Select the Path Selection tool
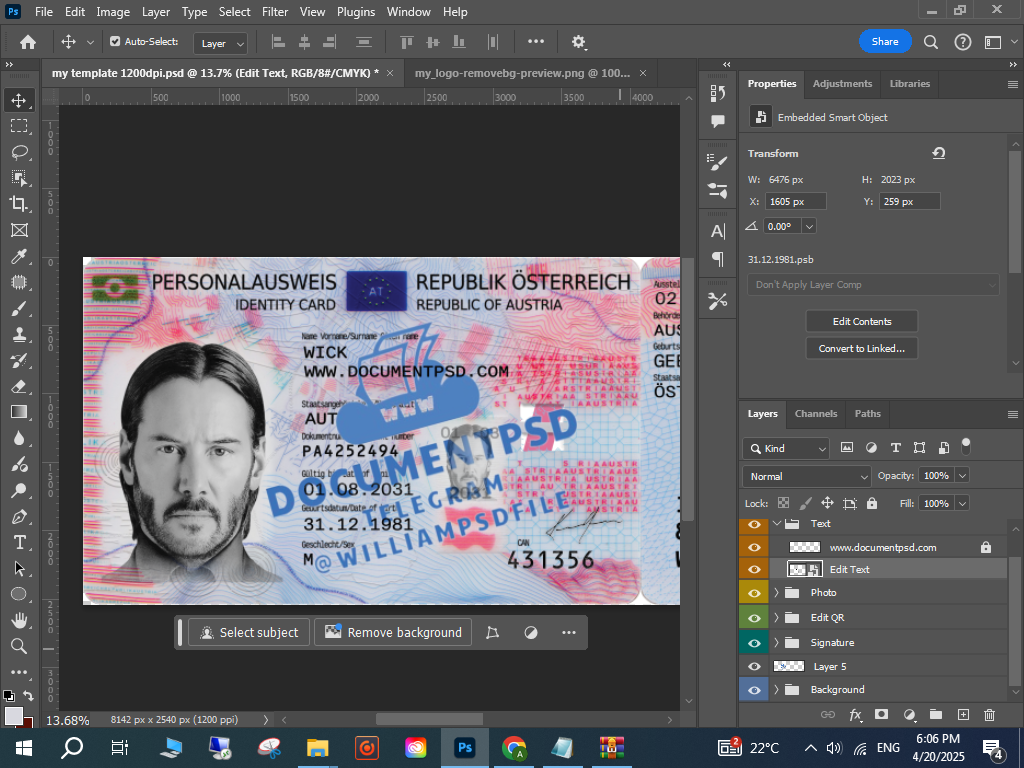1024x768 pixels. (x=19, y=569)
